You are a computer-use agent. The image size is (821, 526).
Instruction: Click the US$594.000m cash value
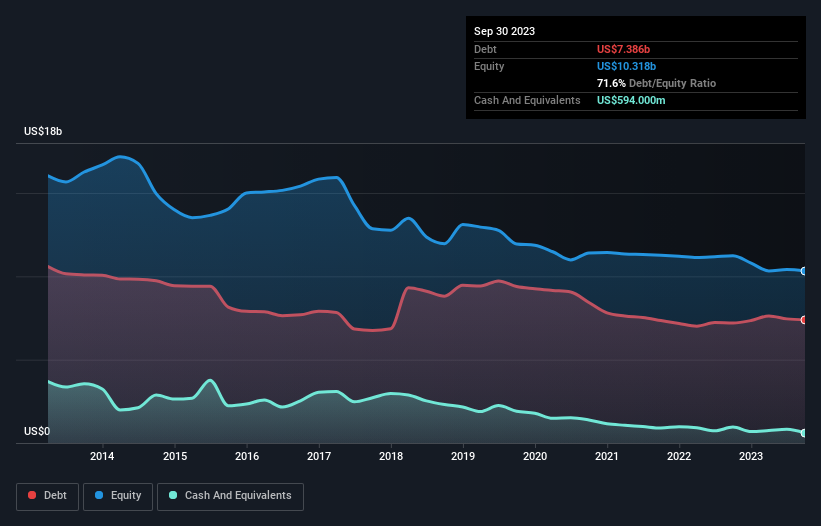click(x=631, y=100)
